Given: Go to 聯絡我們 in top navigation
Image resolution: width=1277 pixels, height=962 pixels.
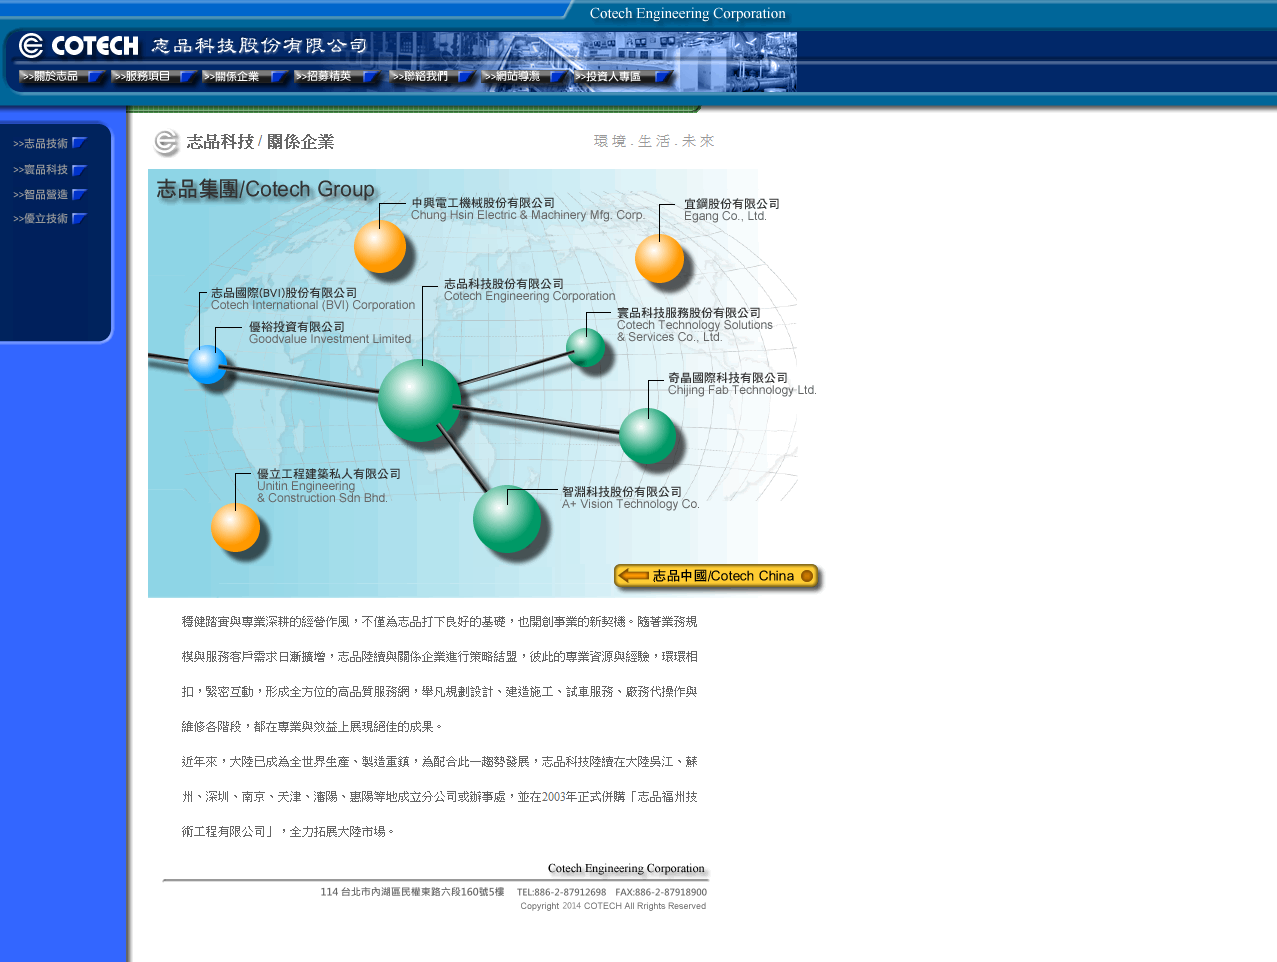Looking at the screenshot, I should (432, 77).
